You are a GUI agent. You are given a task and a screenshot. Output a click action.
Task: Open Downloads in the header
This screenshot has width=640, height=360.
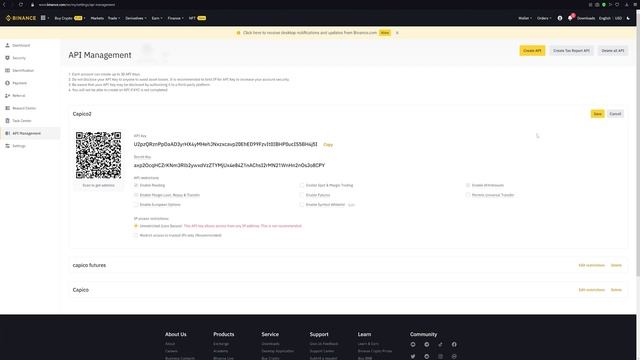tap(586, 18)
